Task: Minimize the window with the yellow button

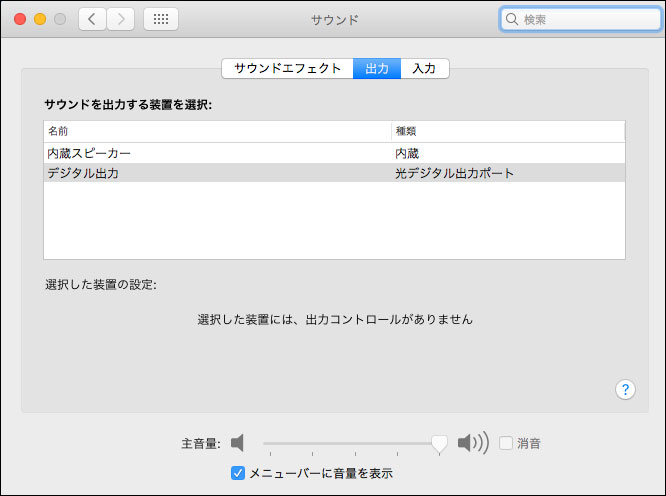Action: coord(40,19)
